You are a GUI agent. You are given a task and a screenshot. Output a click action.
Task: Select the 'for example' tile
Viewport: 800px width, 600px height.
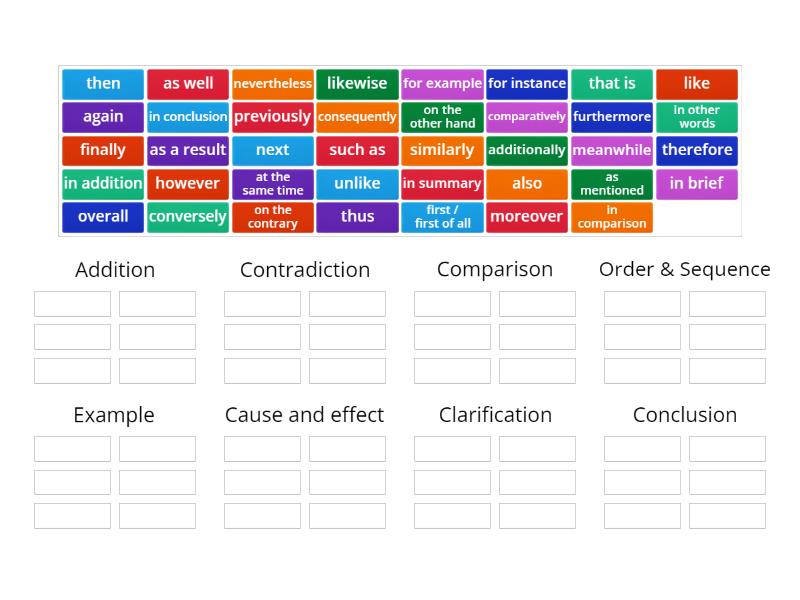pos(442,84)
